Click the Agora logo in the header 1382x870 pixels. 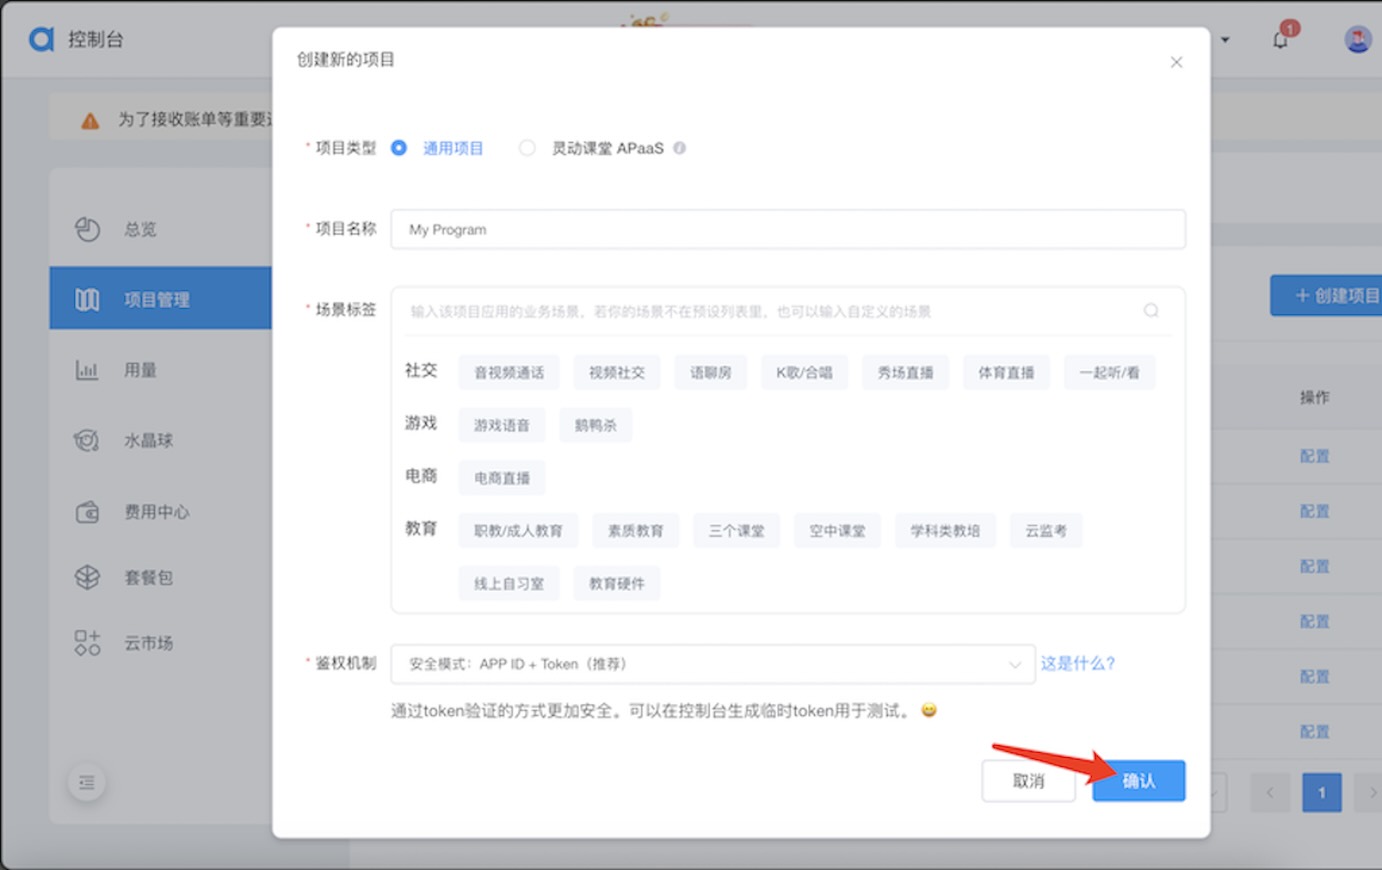pyautogui.click(x=41, y=39)
